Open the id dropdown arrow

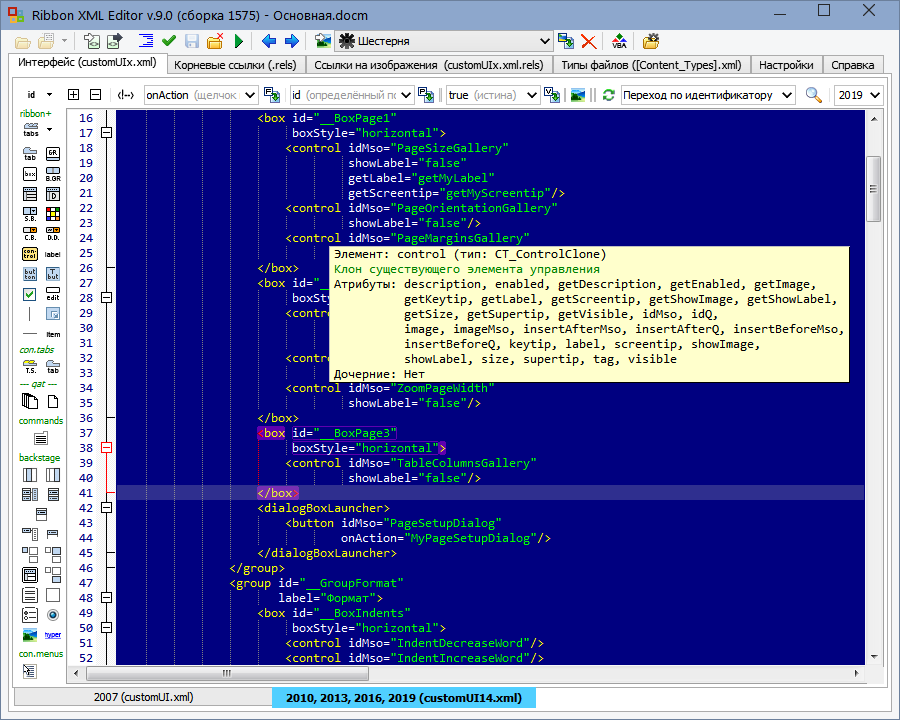tap(49, 95)
